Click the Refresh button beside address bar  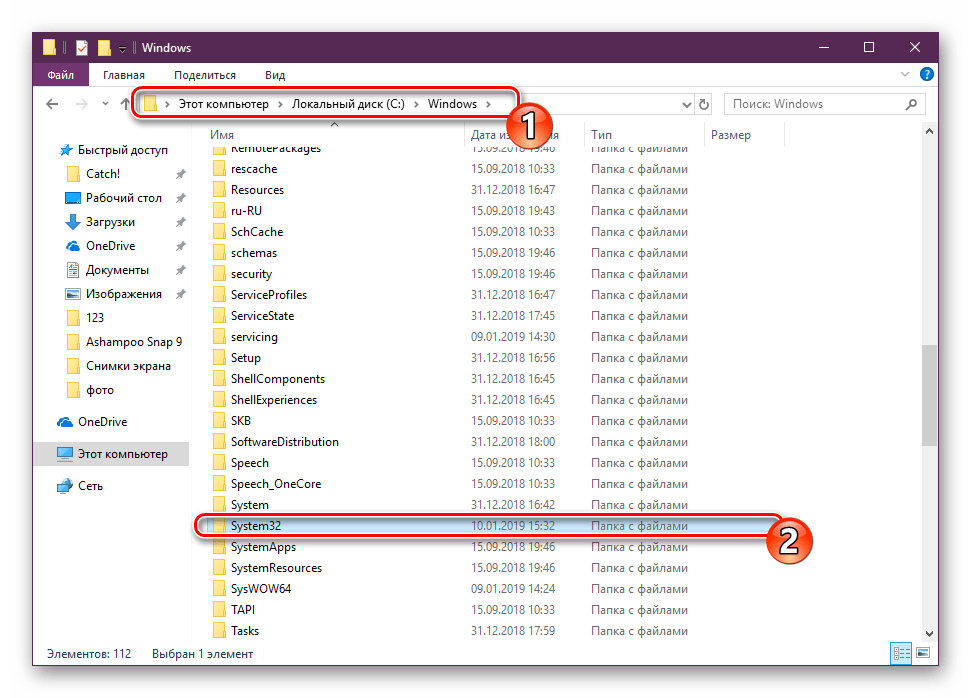(703, 105)
